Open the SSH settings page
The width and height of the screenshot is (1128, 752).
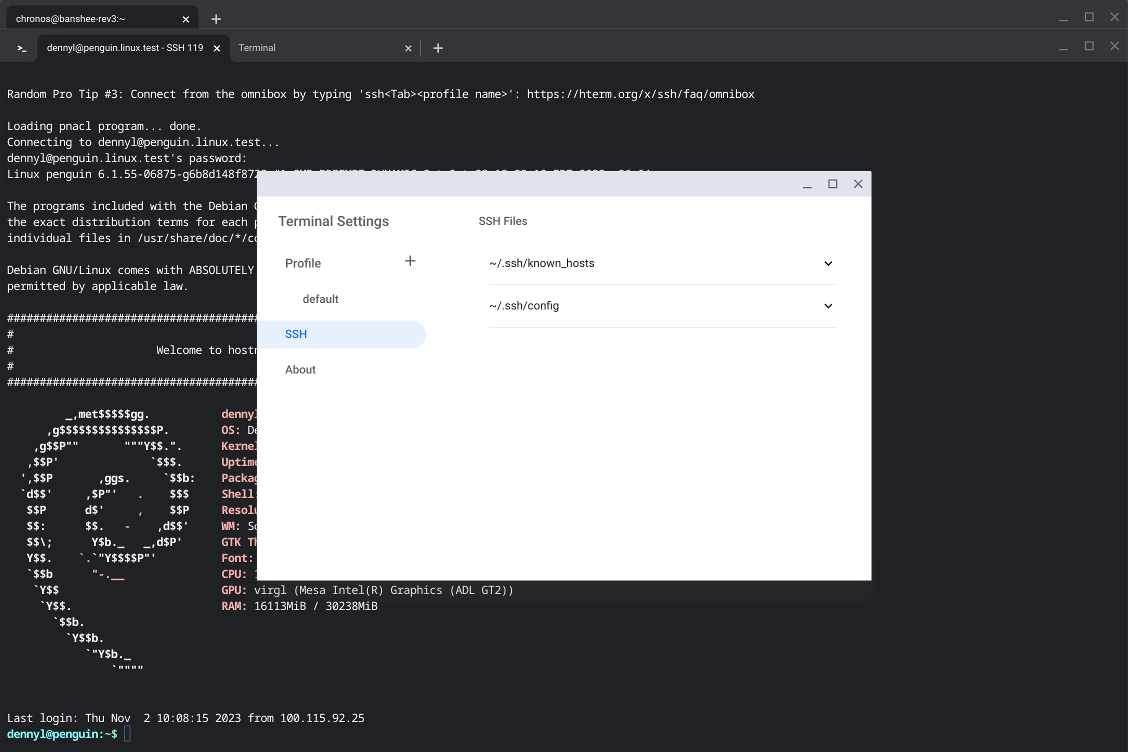(x=342, y=335)
